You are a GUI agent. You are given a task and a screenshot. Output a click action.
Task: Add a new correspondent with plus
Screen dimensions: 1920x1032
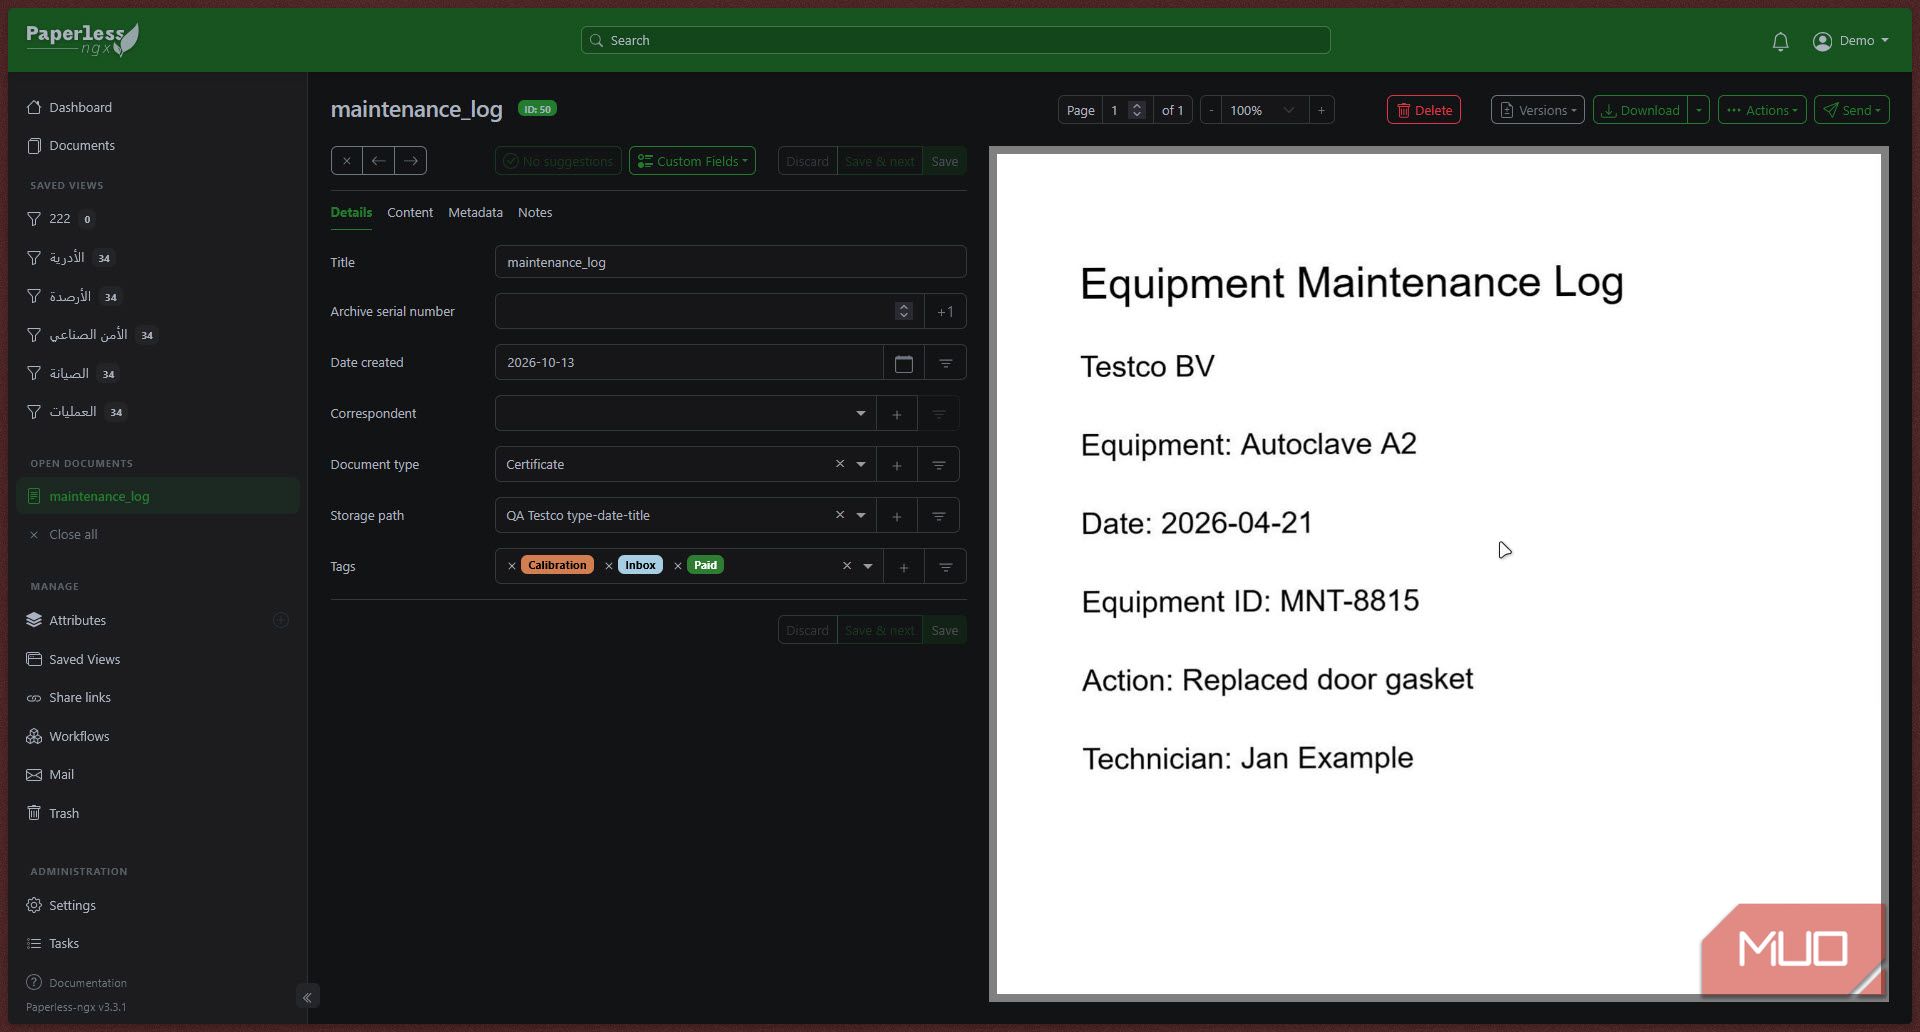tap(897, 414)
